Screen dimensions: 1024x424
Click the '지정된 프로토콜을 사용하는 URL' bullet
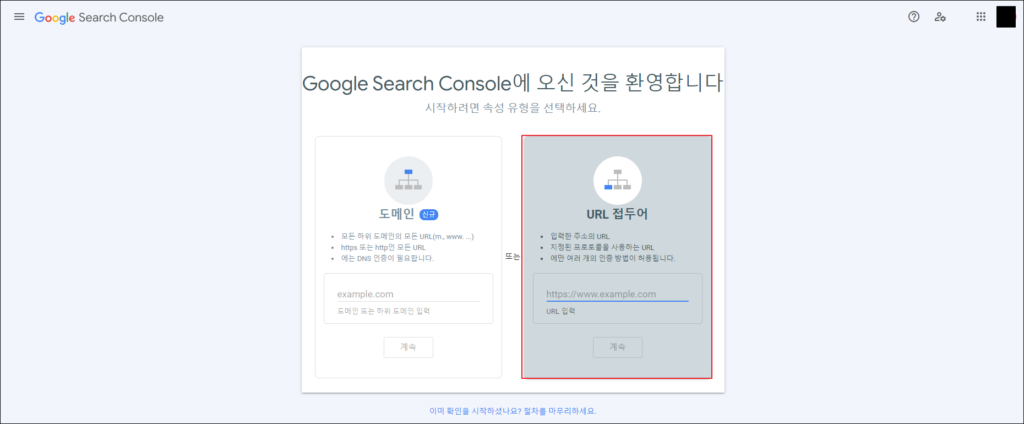(x=601, y=247)
